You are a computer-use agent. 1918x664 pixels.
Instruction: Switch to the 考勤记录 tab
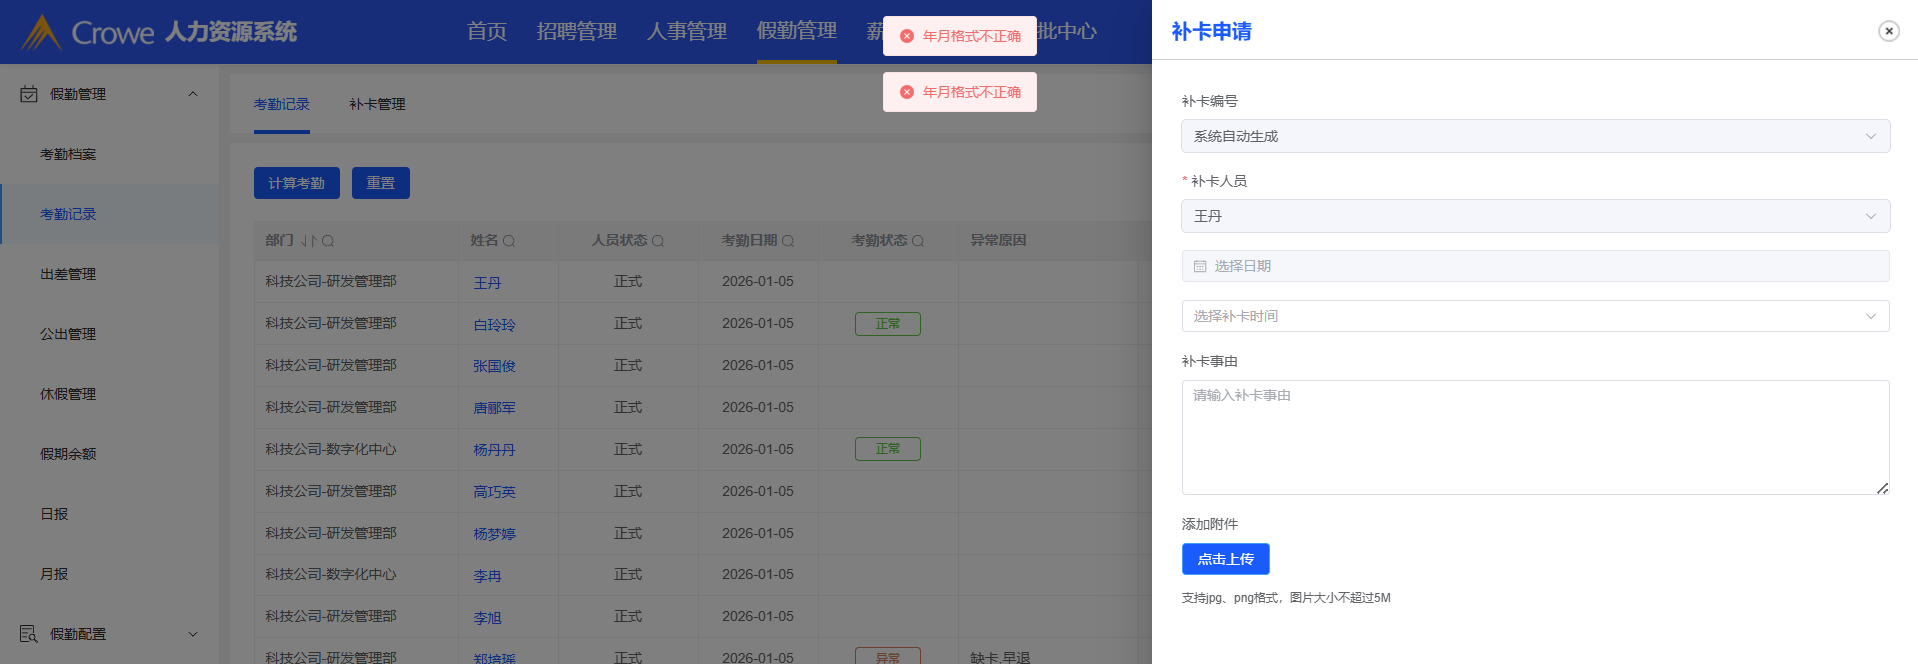[282, 104]
